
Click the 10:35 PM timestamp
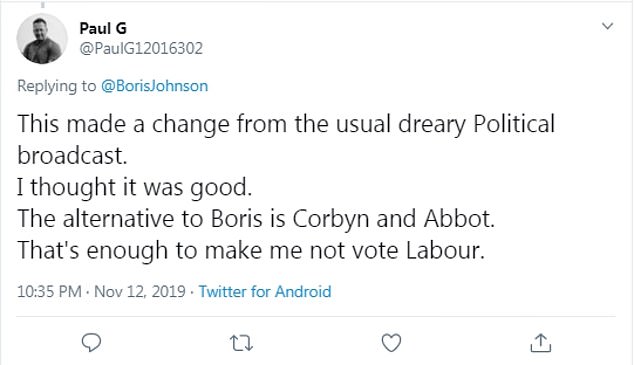point(49,291)
